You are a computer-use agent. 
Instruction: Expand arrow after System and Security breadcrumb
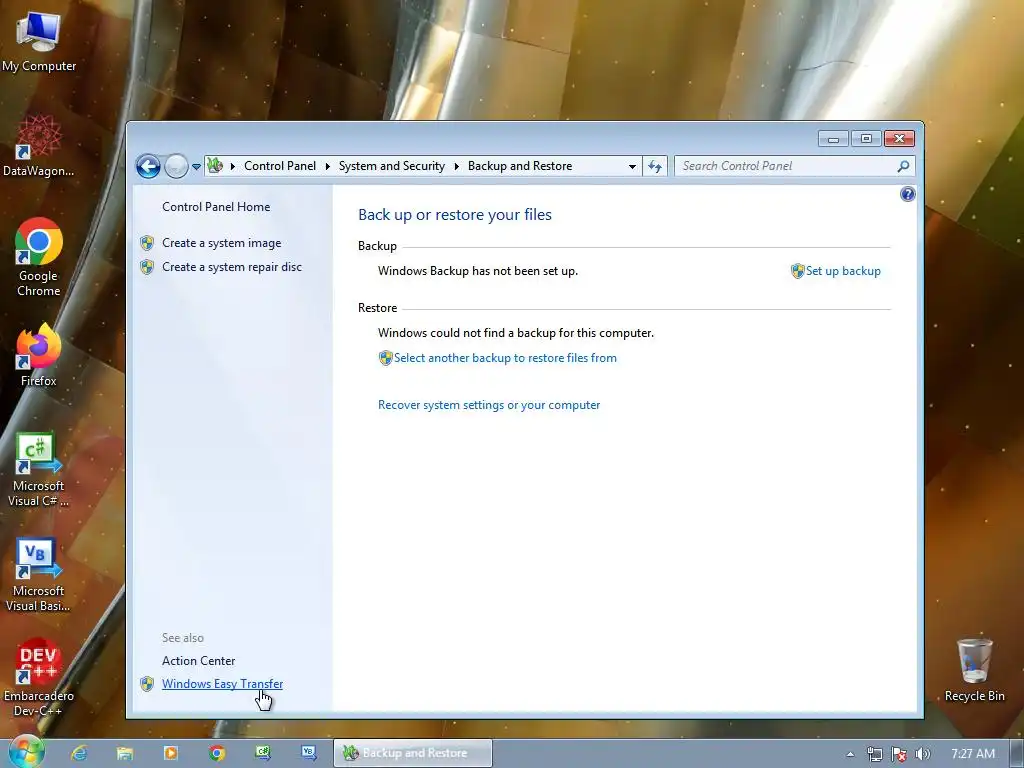coord(456,167)
